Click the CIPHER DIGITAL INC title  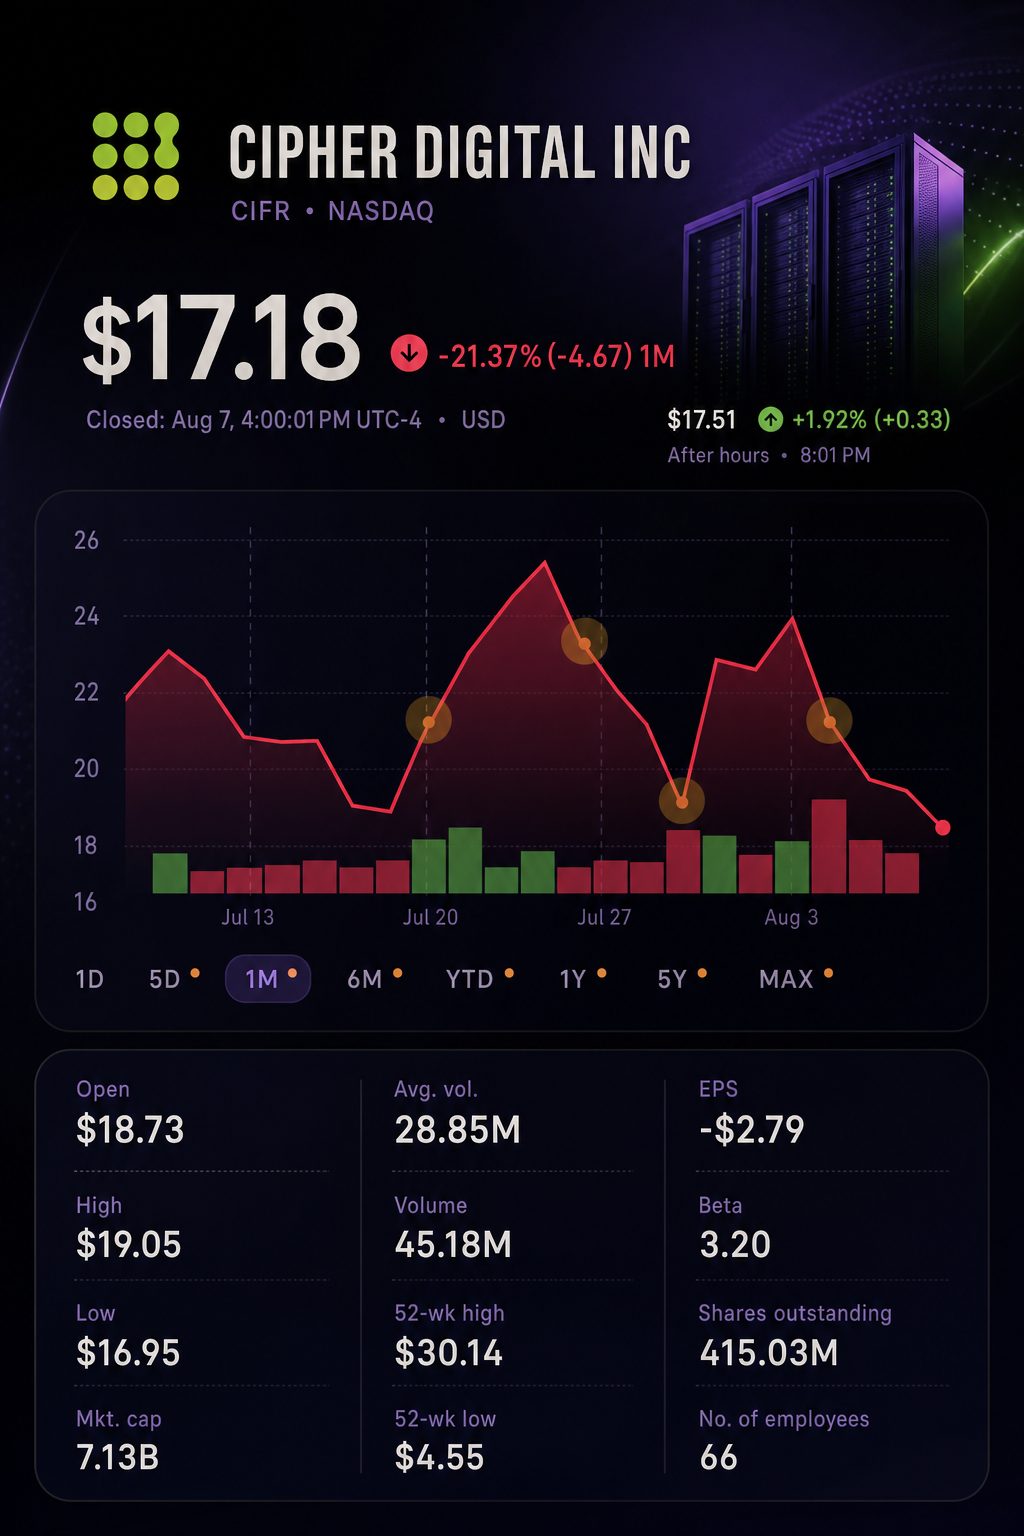pos(460,153)
